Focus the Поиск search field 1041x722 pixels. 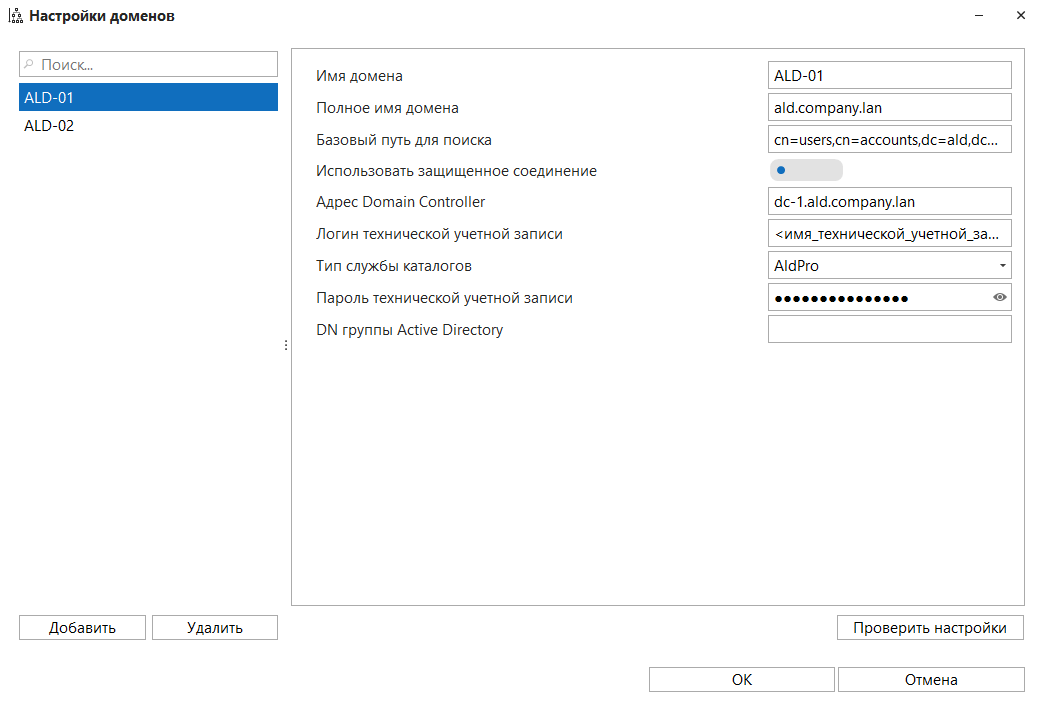tap(148, 64)
